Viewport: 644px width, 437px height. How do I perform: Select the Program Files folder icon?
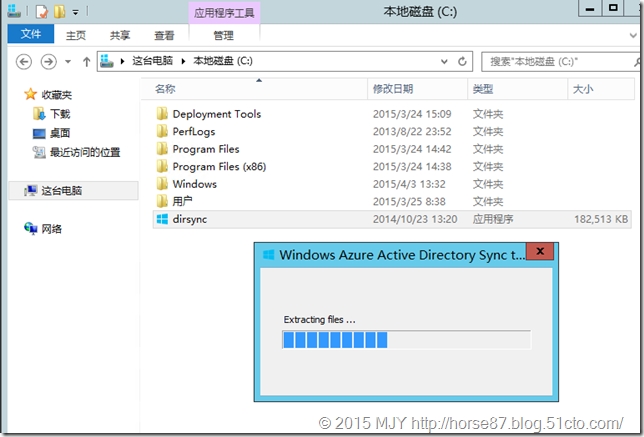coord(162,149)
